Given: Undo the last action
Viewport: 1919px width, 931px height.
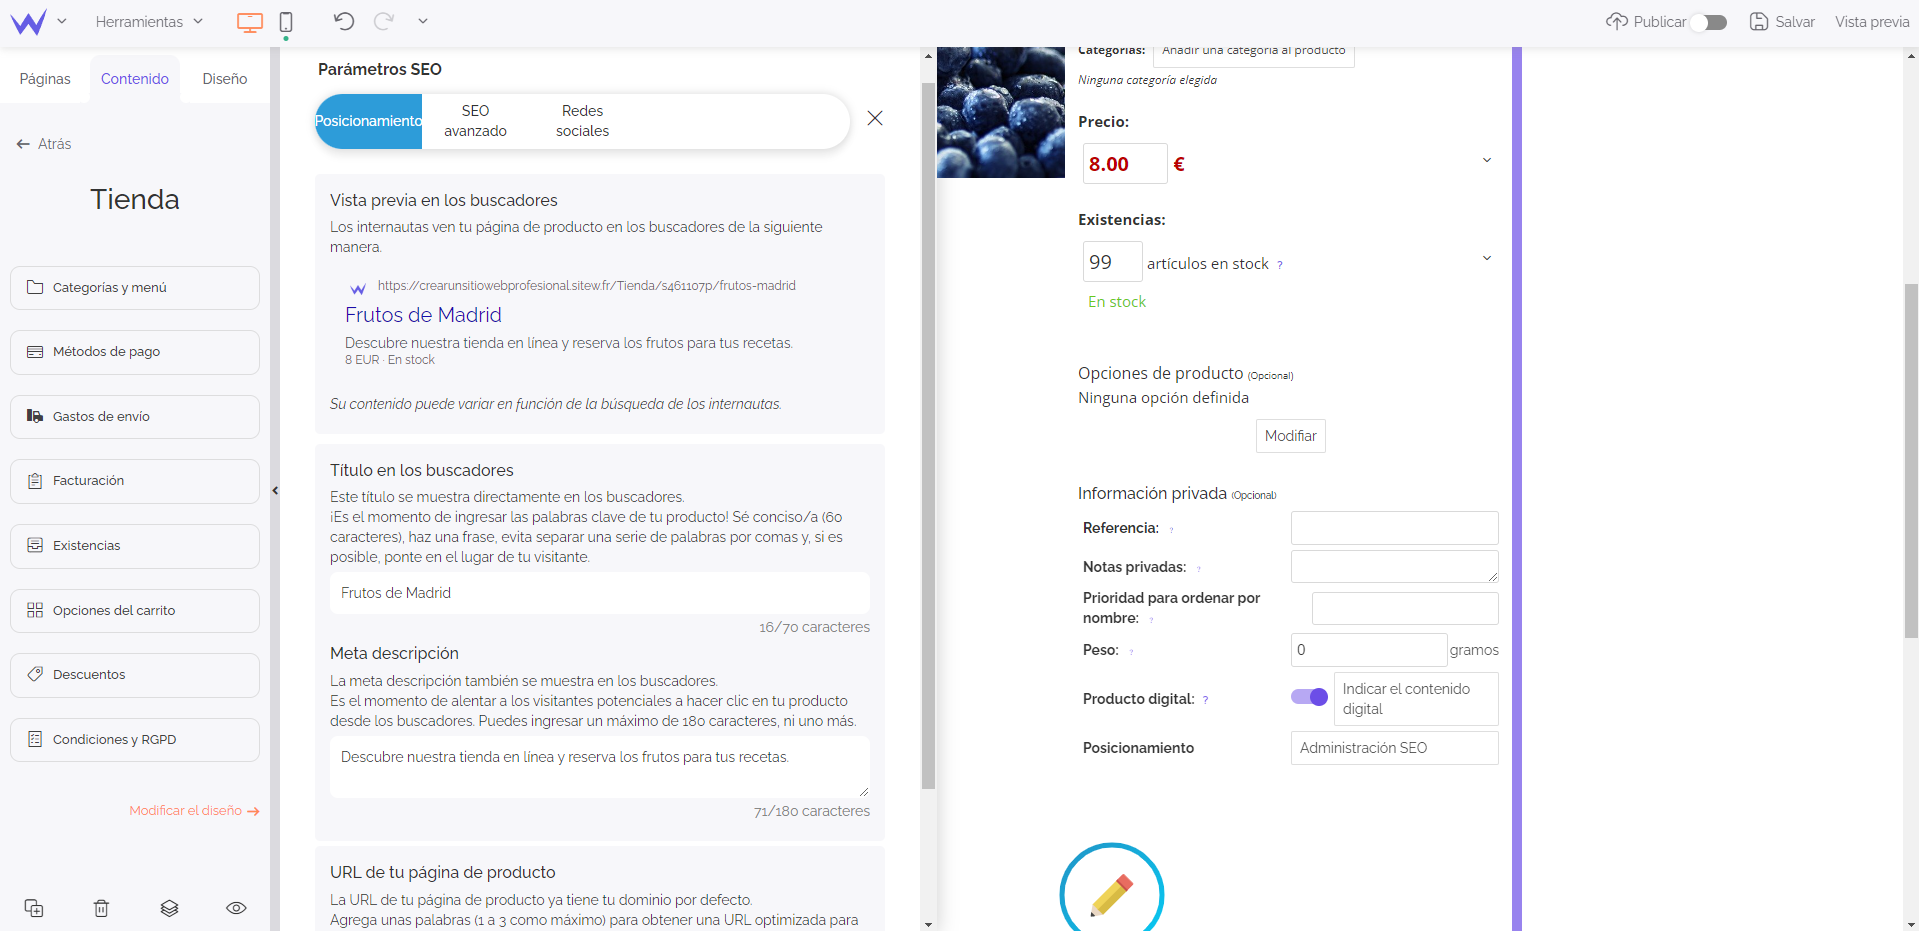Looking at the screenshot, I should pyautogui.click(x=344, y=21).
